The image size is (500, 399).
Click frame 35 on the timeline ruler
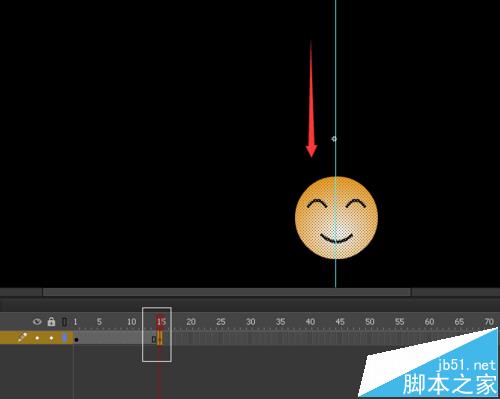tap(280, 322)
